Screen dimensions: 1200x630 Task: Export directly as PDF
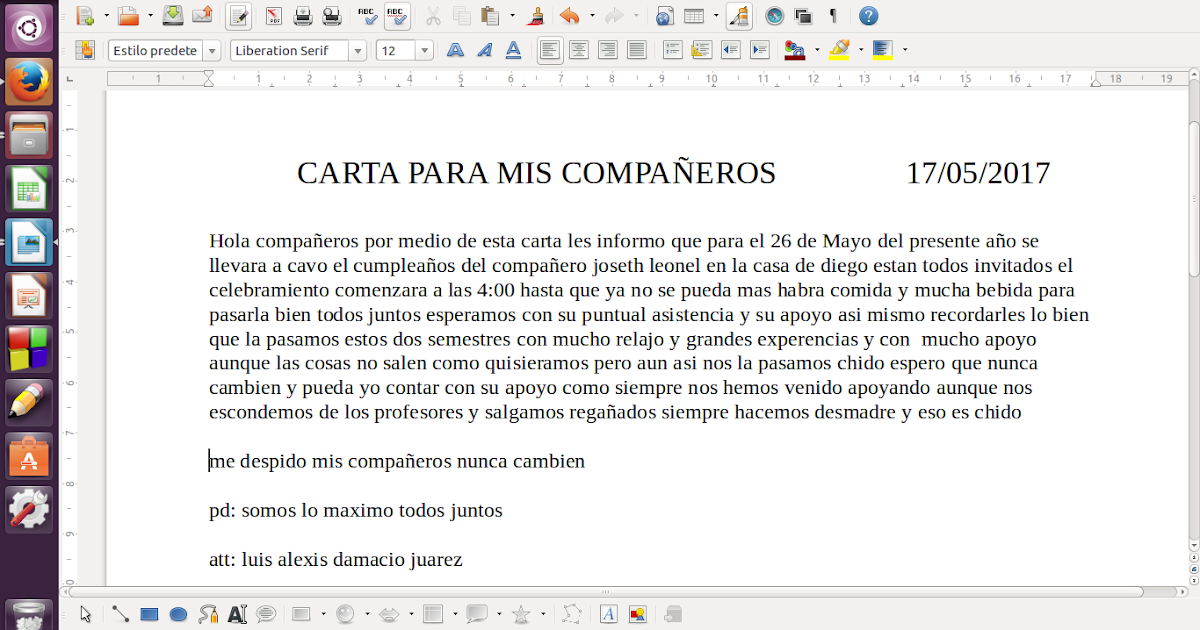(274, 15)
